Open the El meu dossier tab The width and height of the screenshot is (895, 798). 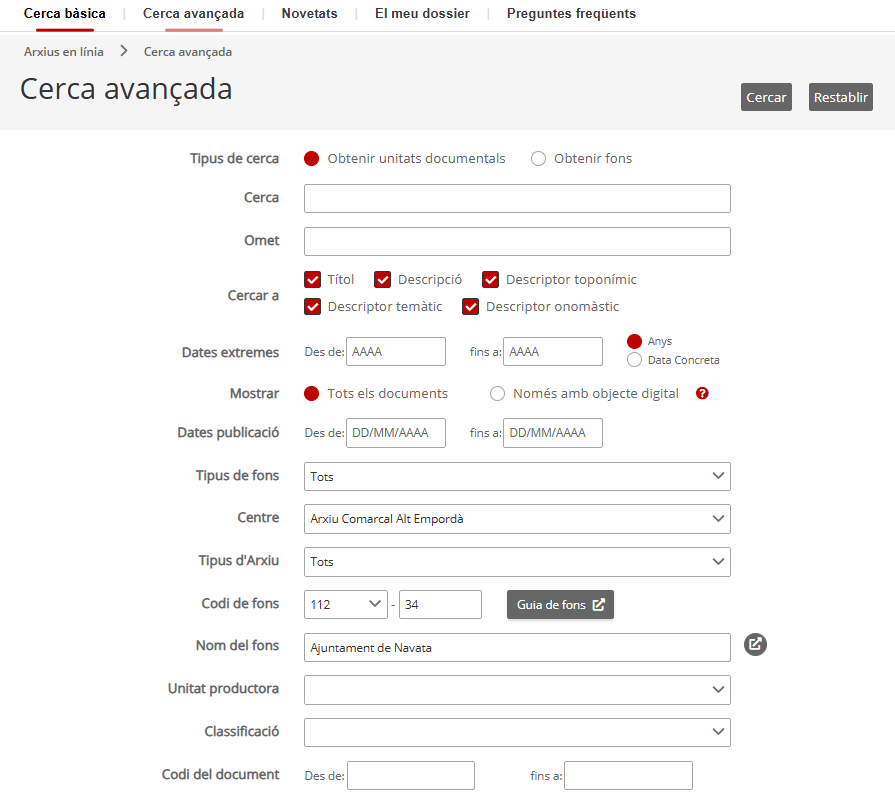(422, 14)
